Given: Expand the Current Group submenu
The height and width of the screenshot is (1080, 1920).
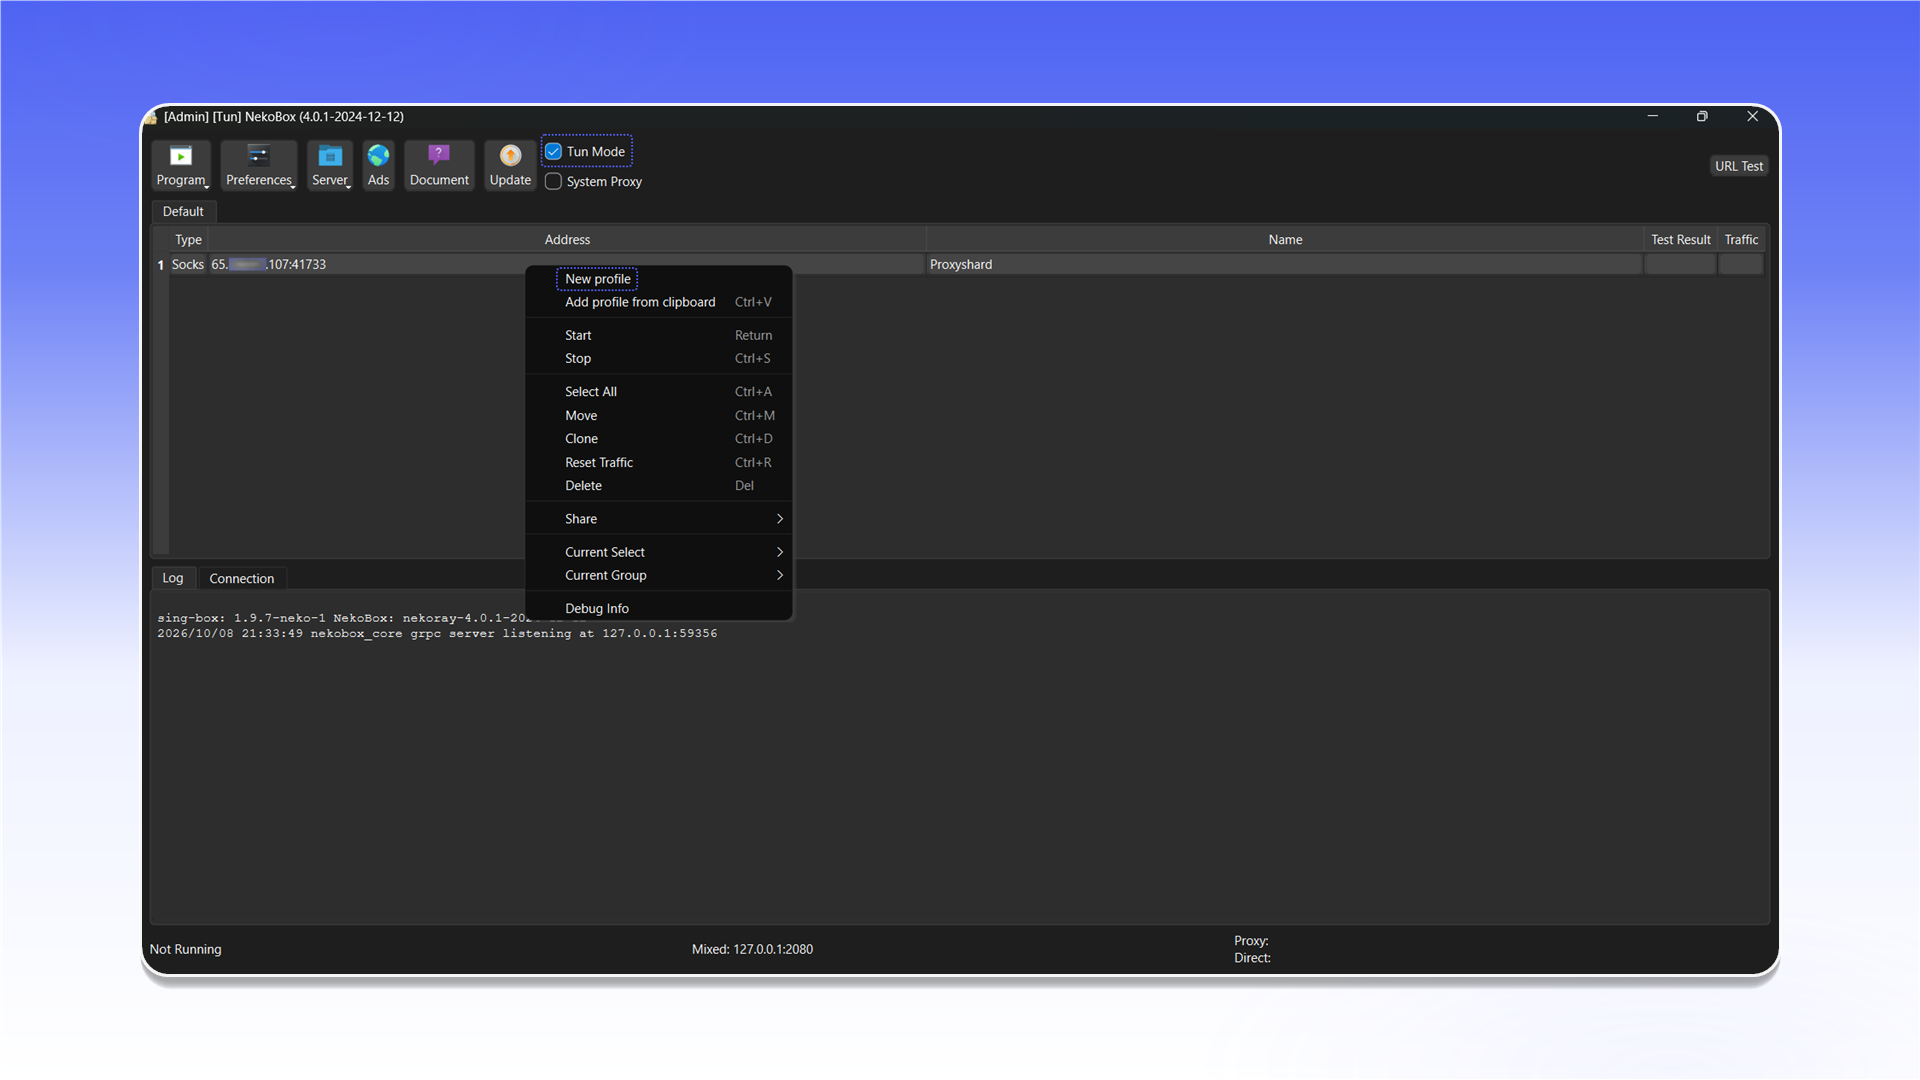Looking at the screenshot, I should click(659, 575).
